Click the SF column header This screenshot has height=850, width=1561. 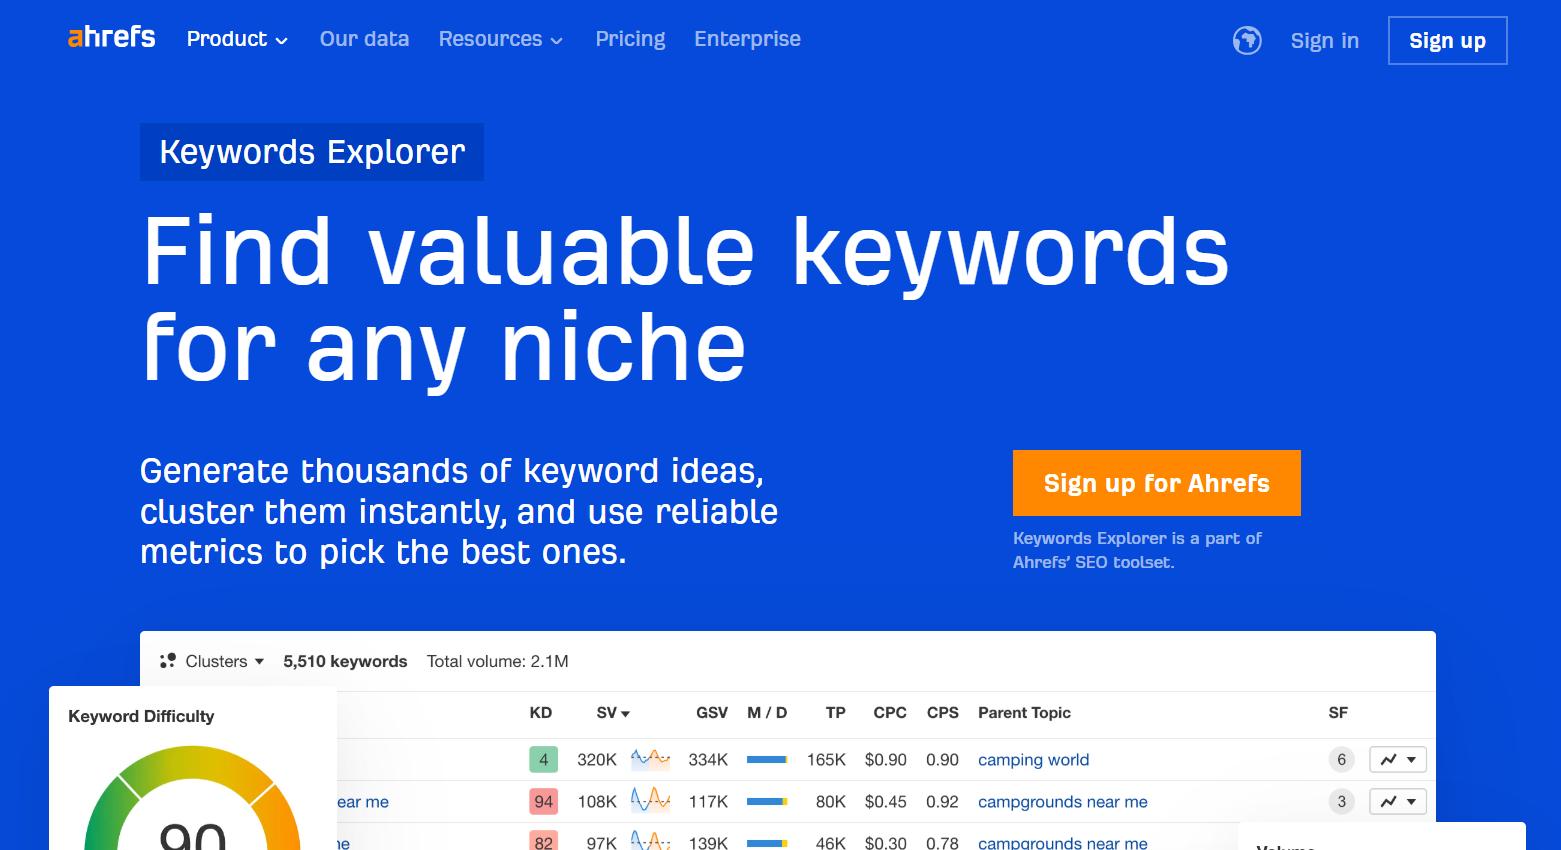(x=1338, y=713)
